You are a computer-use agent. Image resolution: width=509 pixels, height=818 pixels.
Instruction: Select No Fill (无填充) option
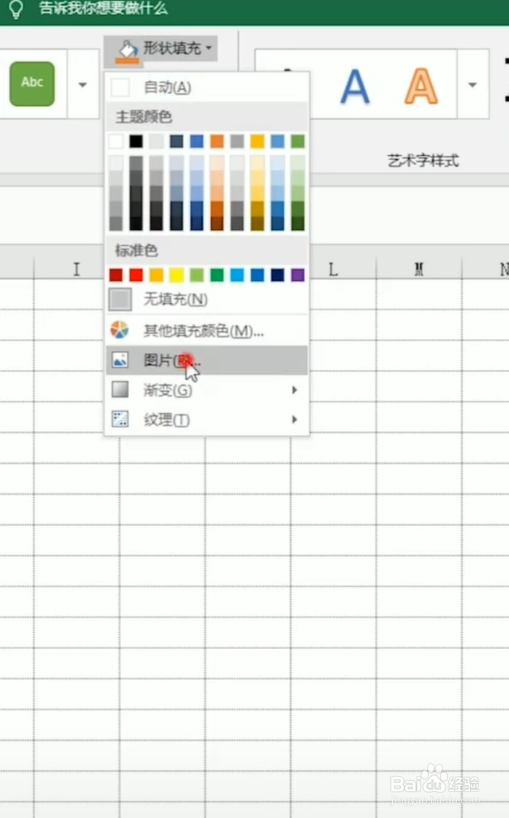tap(207, 299)
